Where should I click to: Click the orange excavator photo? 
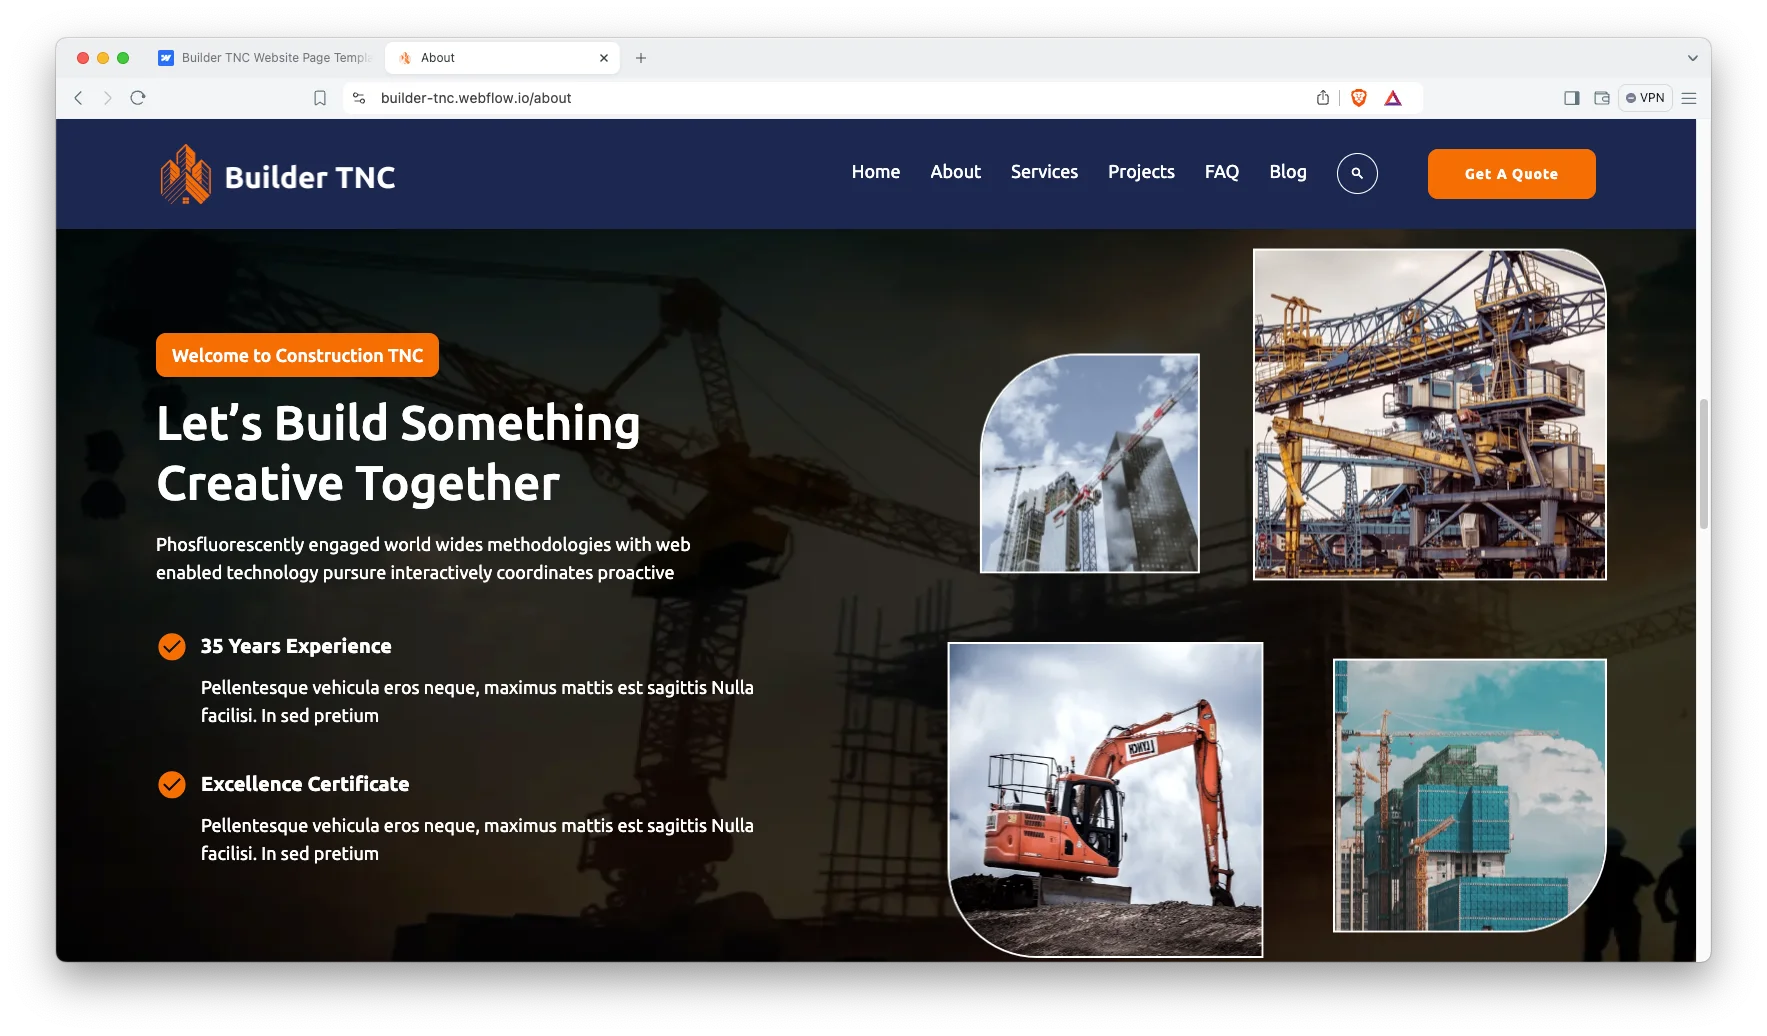pyautogui.click(x=1105, y=799)
